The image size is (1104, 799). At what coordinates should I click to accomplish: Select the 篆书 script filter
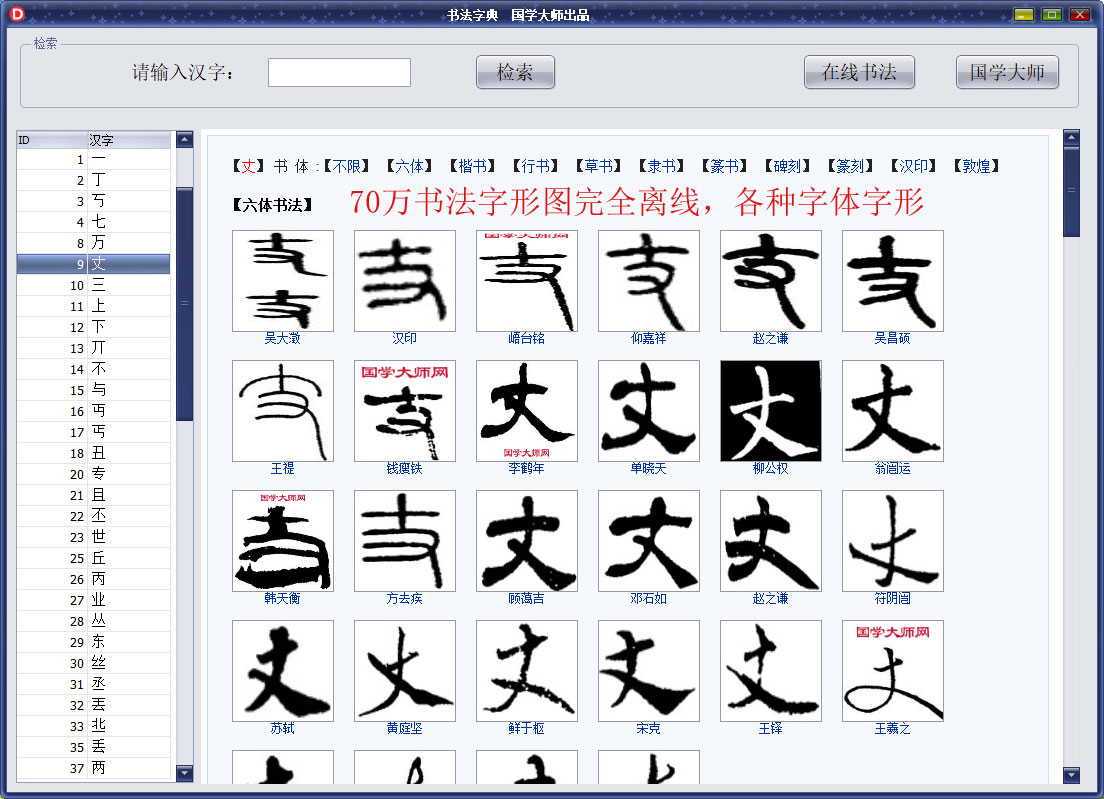point(724,166)
